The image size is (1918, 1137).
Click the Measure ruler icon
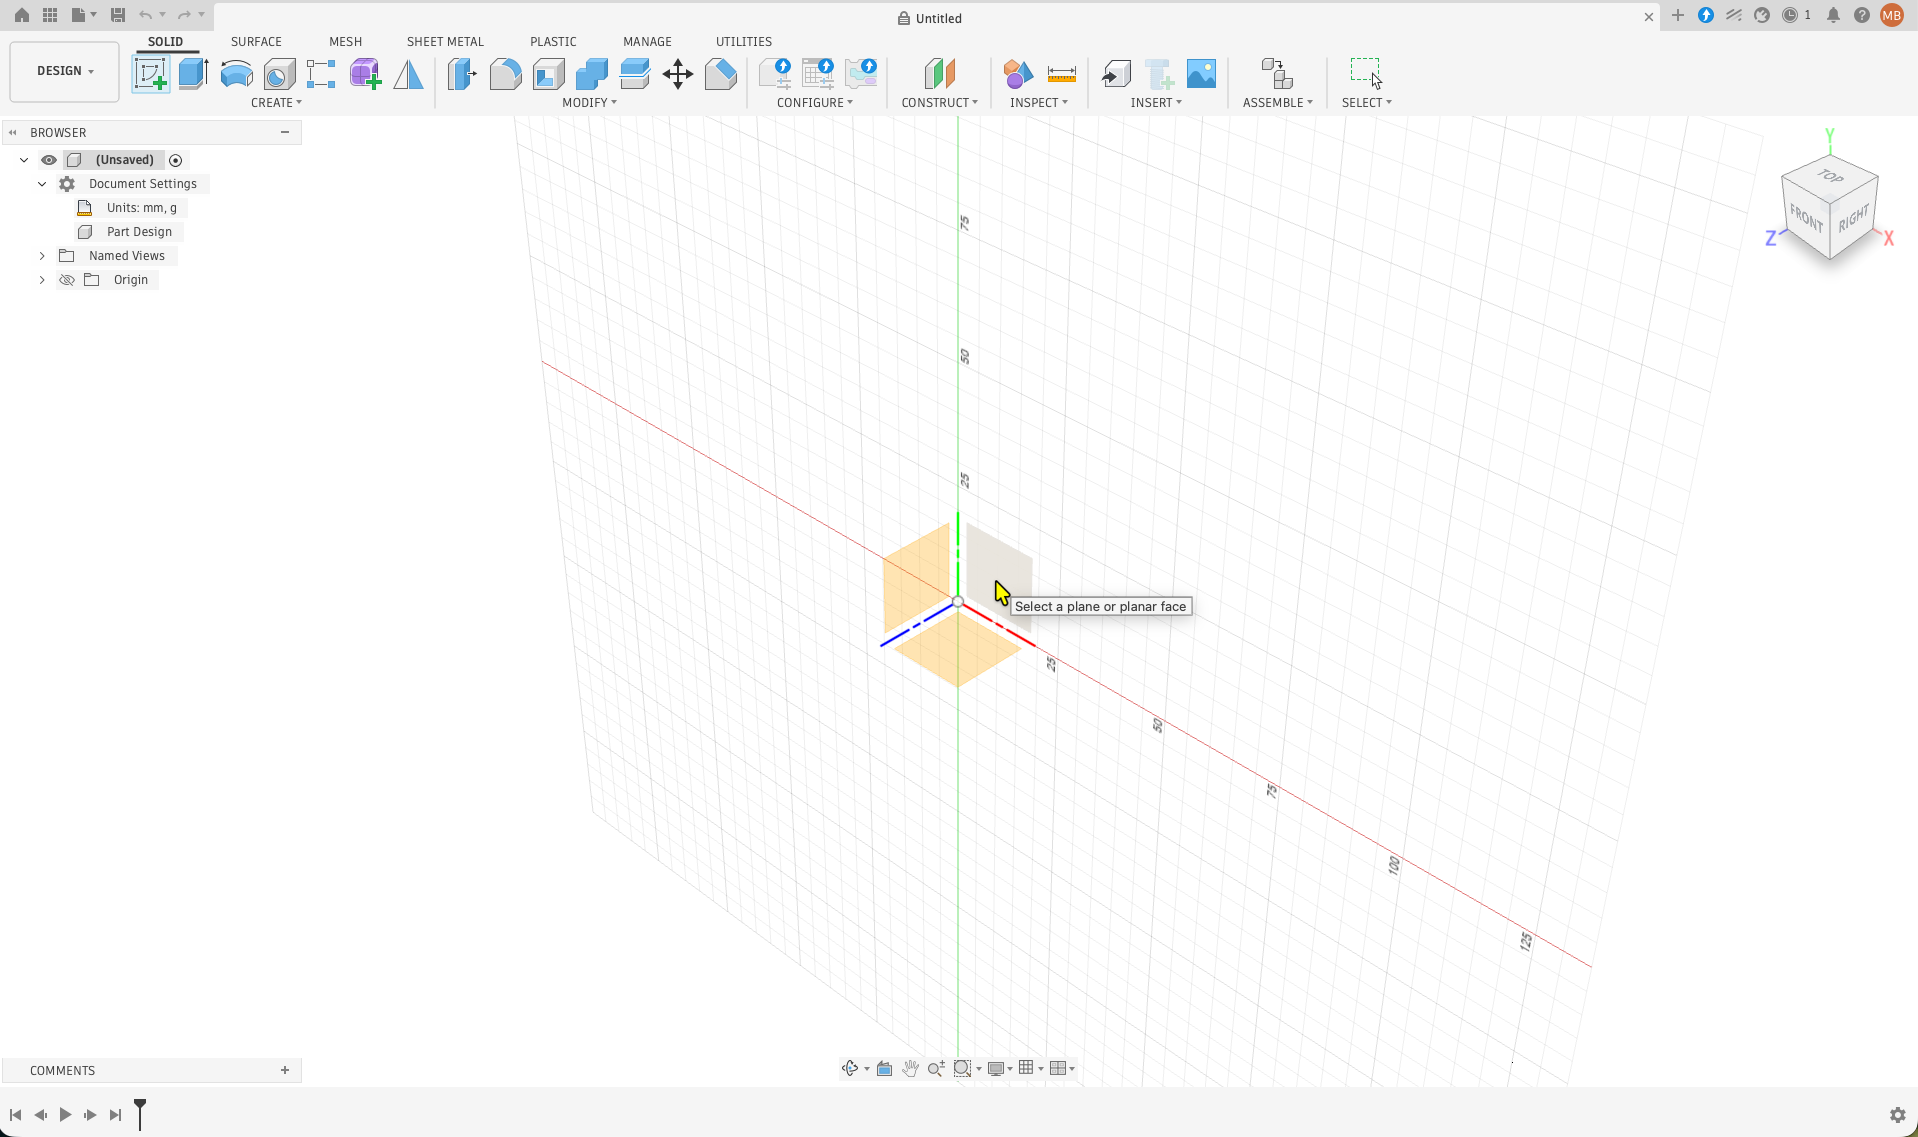[1061, 74]
